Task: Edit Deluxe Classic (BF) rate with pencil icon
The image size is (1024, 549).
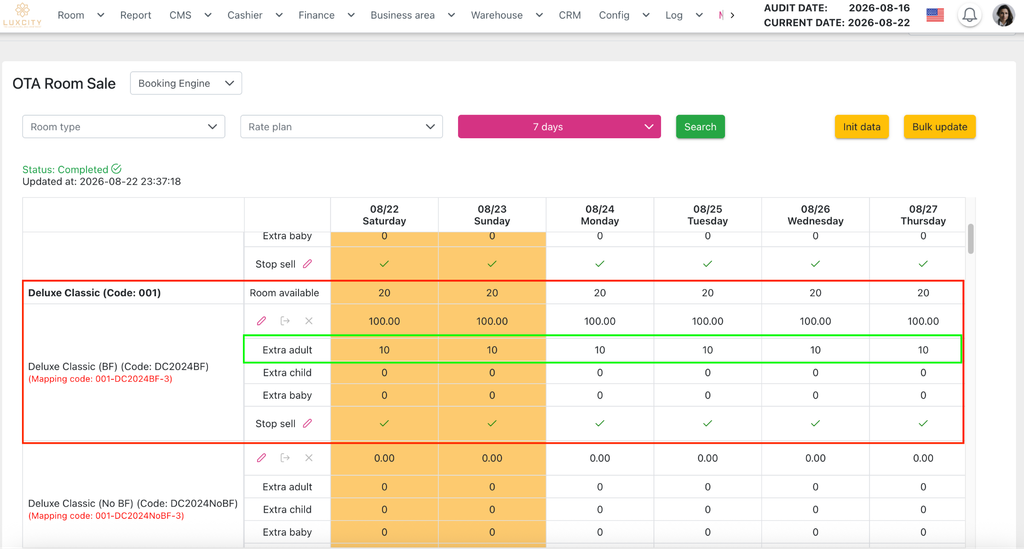Action: point(261,321)
